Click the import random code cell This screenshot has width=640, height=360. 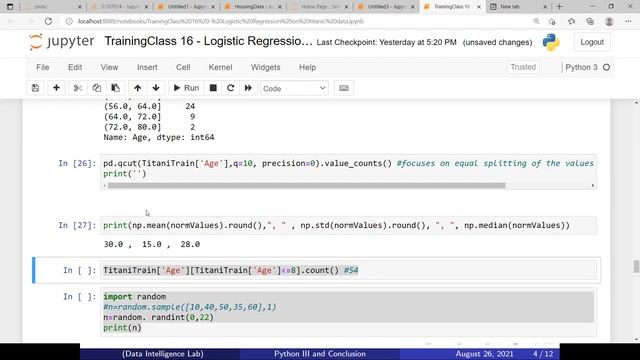click(349, 312)
